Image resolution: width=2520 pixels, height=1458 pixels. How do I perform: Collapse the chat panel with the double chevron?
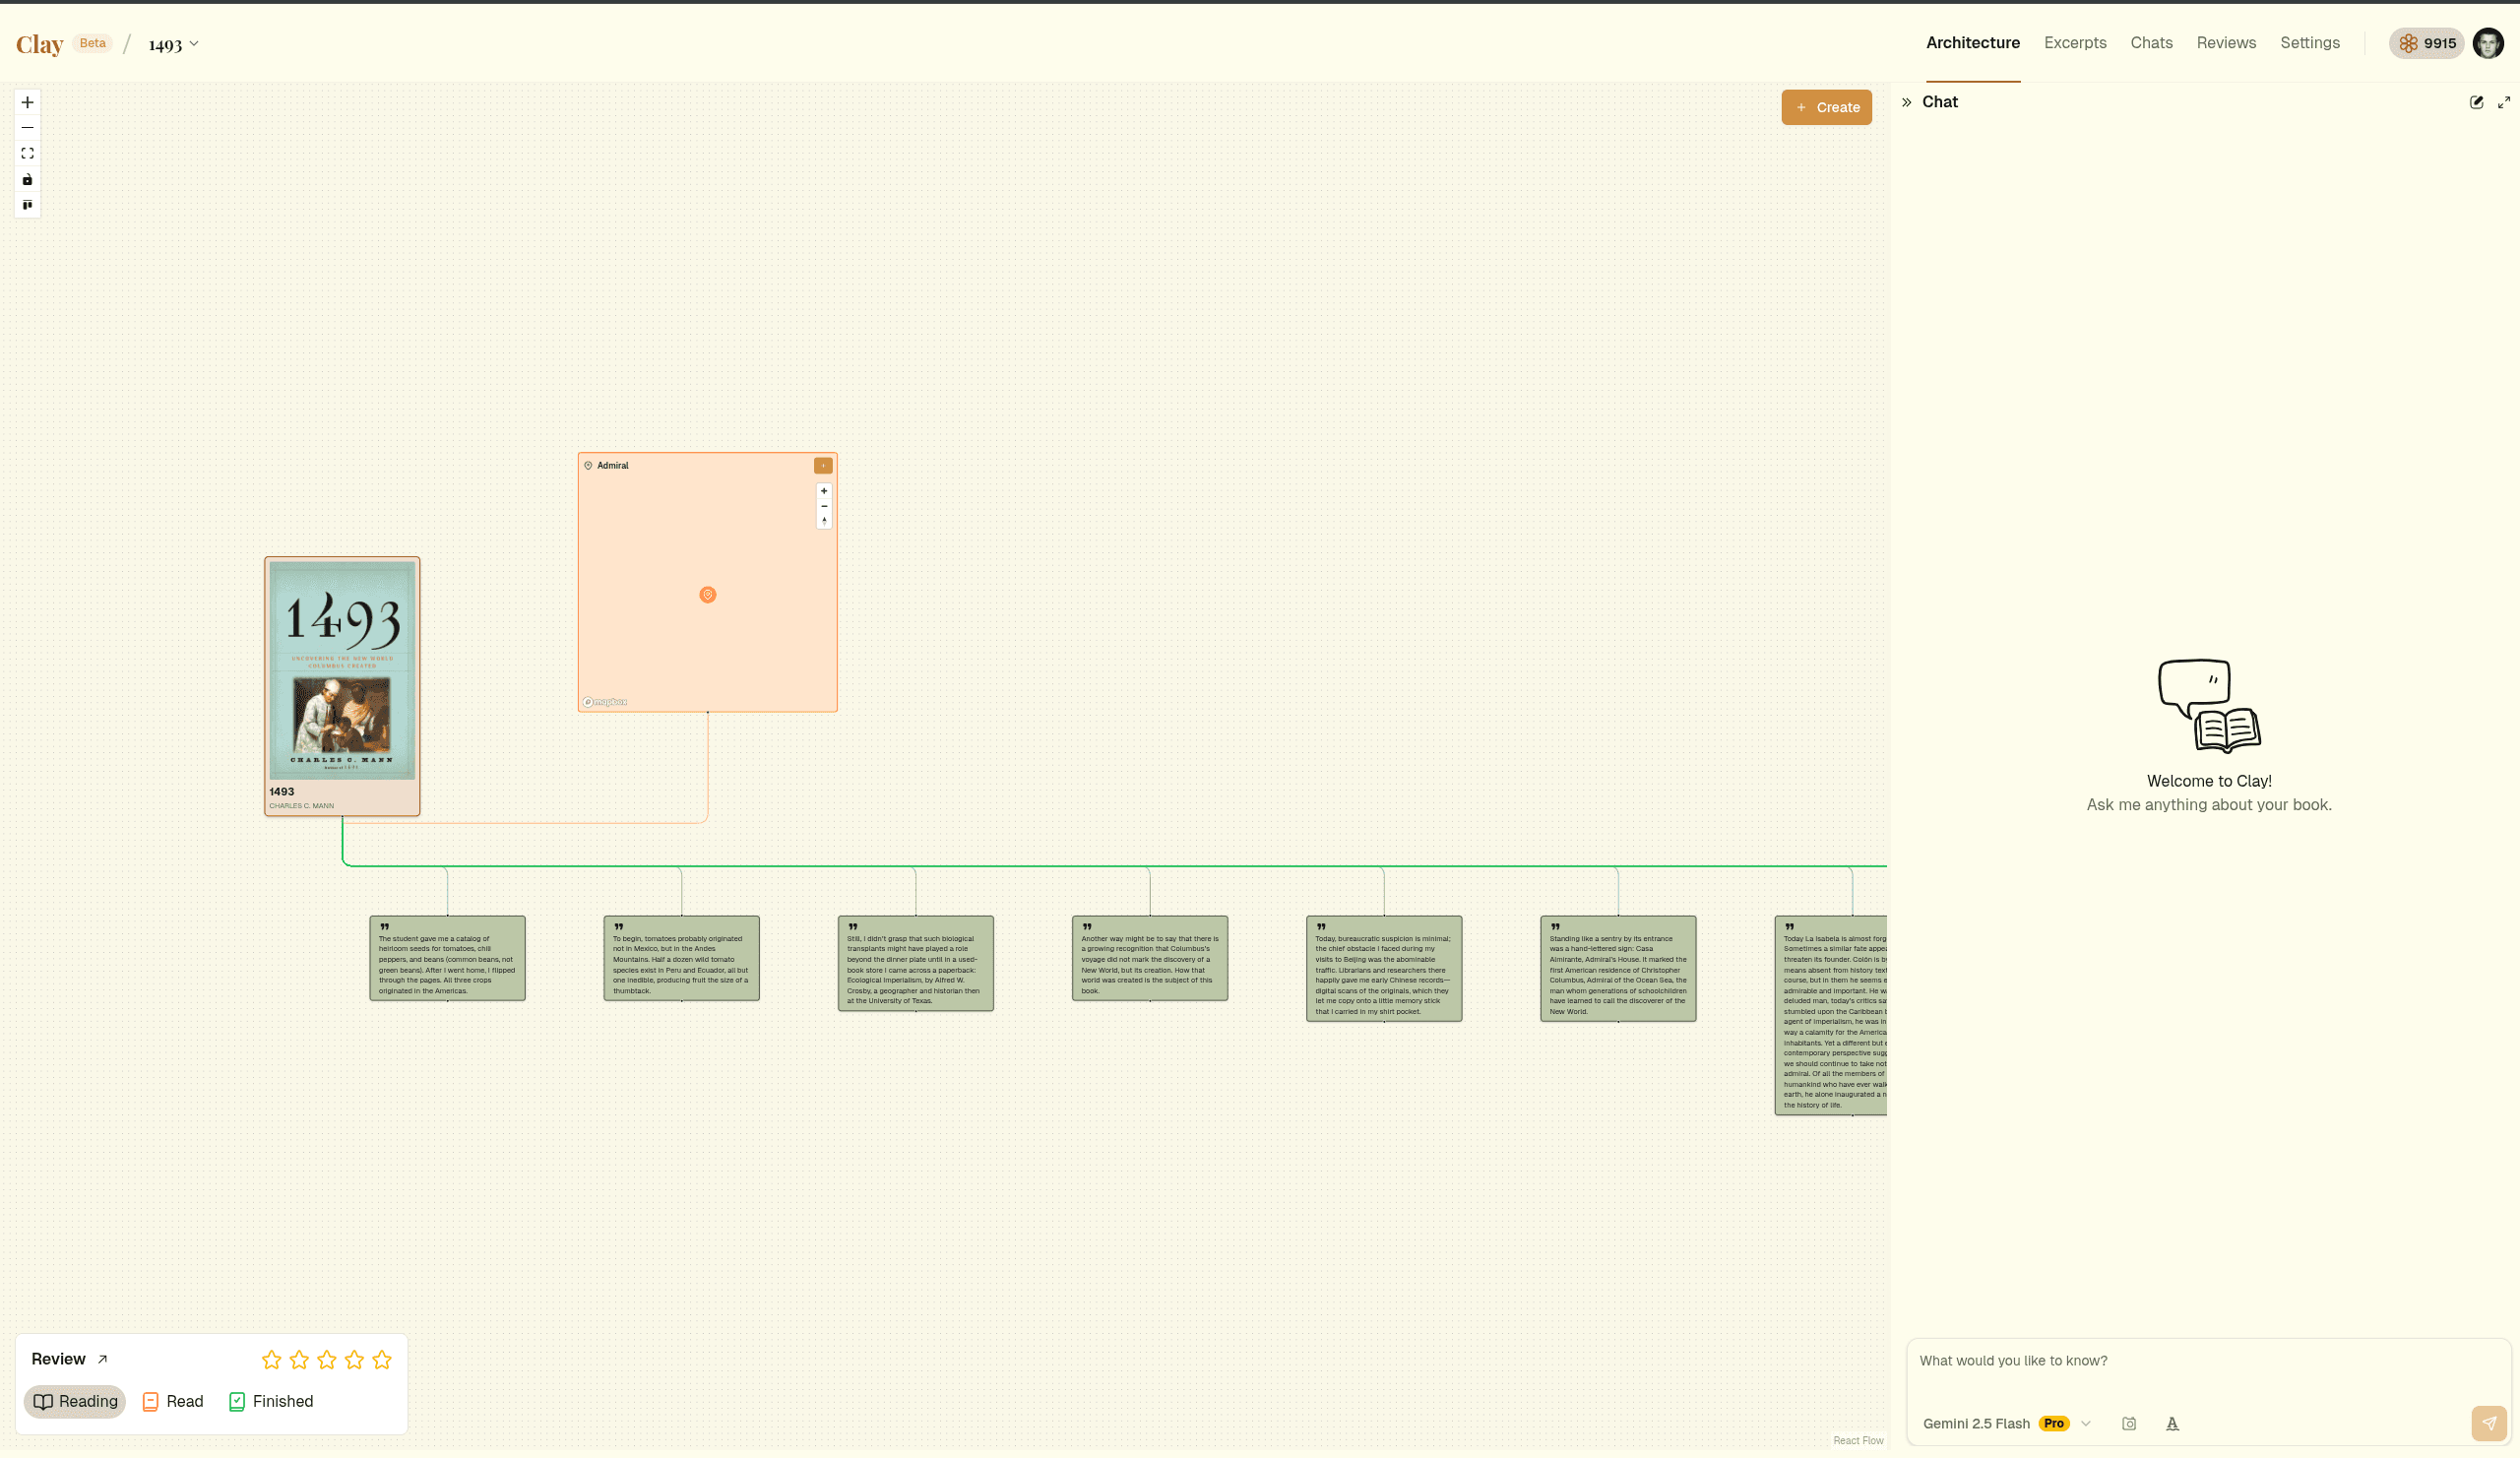coord(1908,101)
